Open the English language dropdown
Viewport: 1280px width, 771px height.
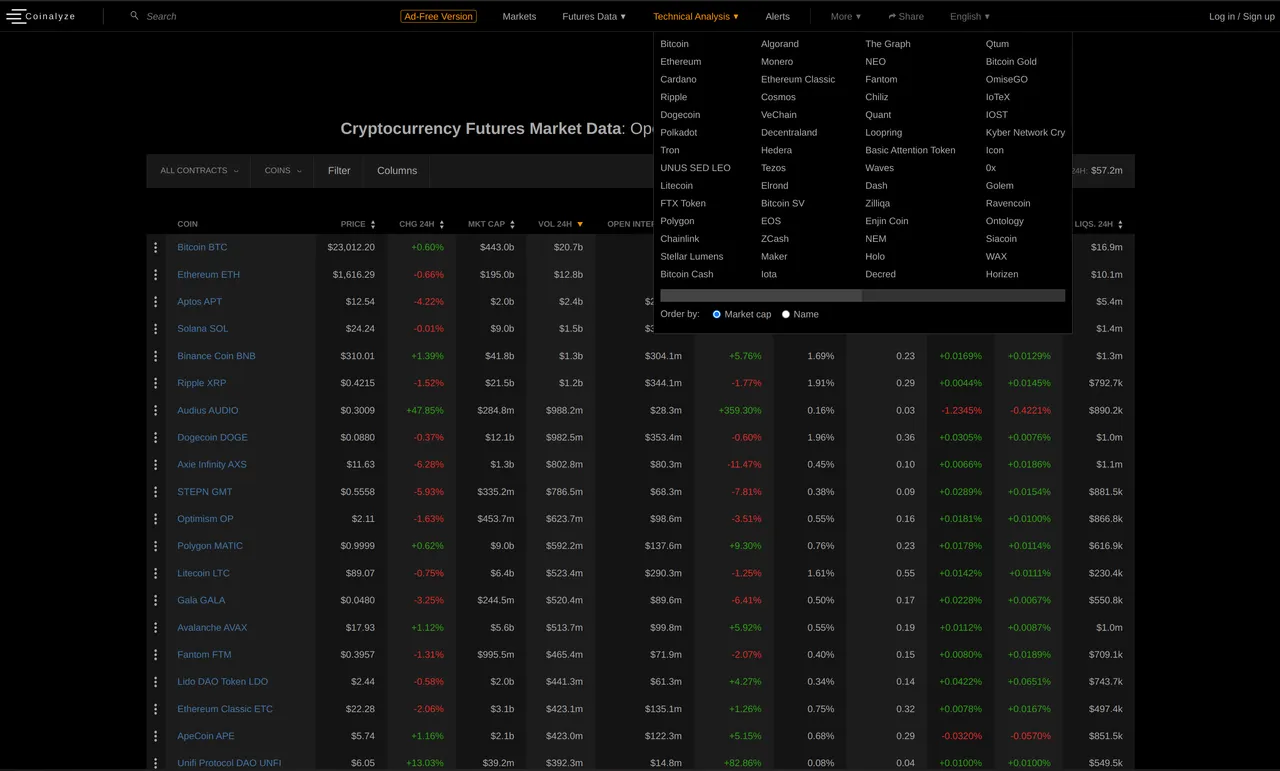(970, 16)
